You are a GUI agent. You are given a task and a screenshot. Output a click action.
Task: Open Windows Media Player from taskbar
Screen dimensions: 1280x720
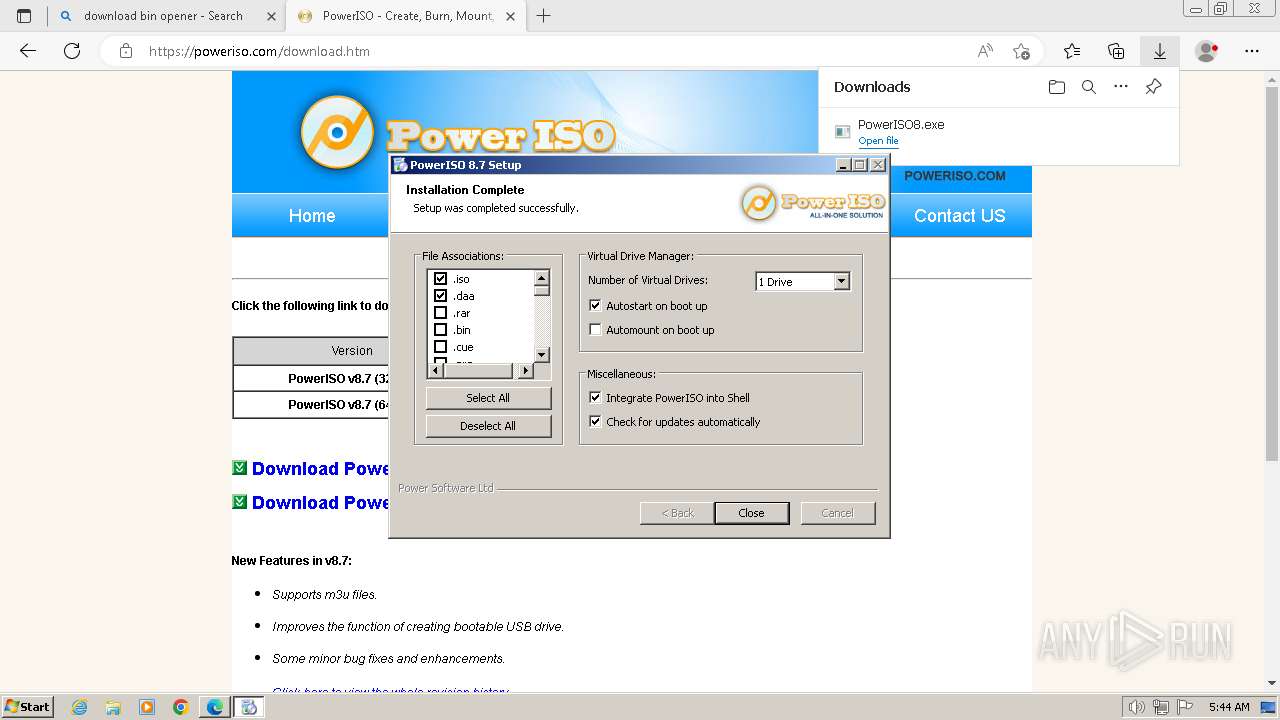click(x=147, y=707)
